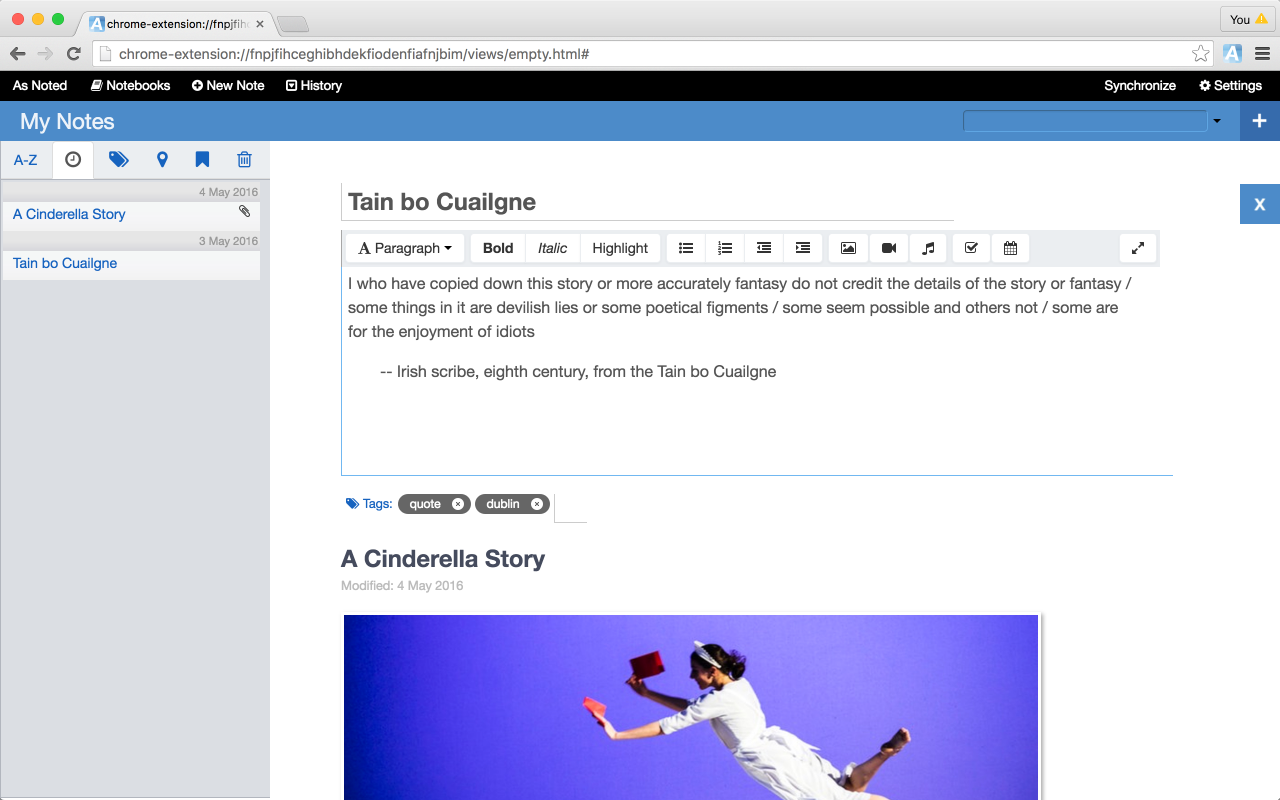This screenshot has width=1280, height=800.
Task: Reload the page in Chrome
Action: point(73,54)
